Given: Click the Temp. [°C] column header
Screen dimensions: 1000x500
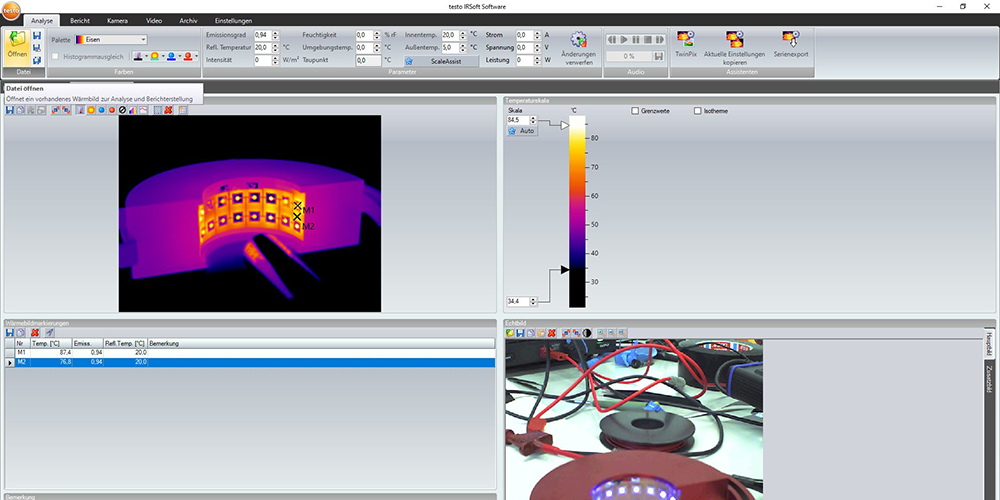Looking at the screenshot, I should [51, 343].
